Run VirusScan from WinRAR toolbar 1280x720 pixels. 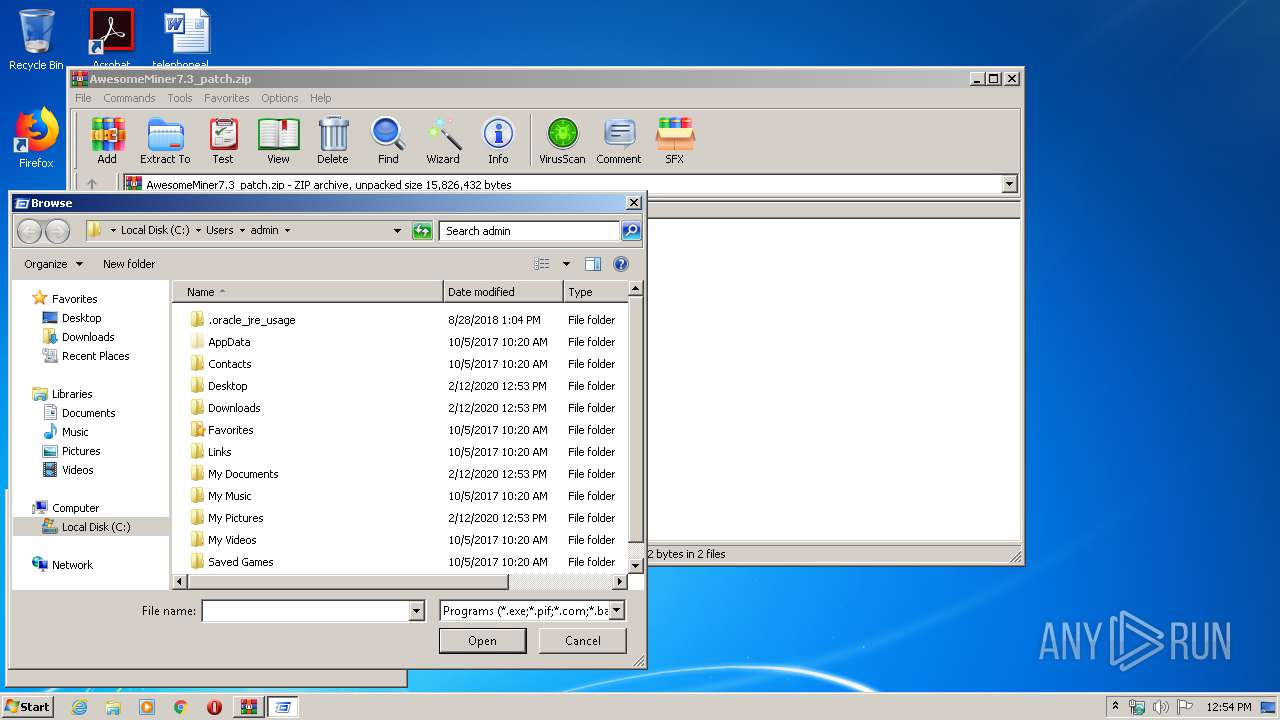click(562, 140)
